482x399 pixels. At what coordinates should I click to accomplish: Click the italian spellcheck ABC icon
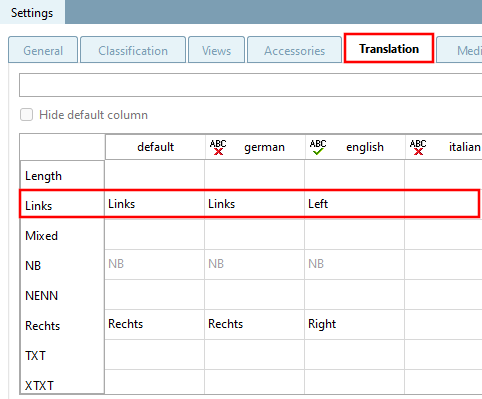click(418, 147)
